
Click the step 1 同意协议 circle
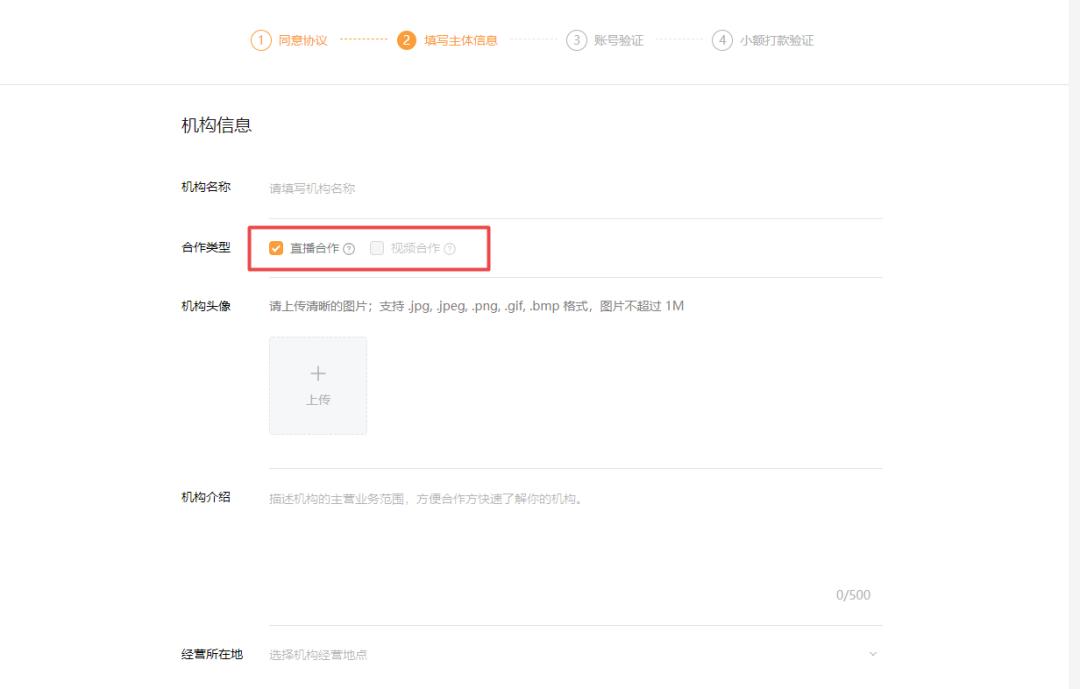click(x=260, y=40)
